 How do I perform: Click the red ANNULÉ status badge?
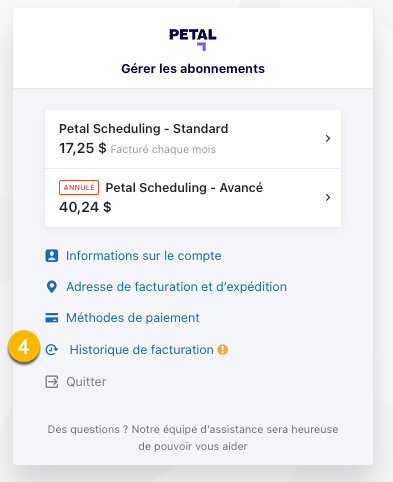click(79, 188)
